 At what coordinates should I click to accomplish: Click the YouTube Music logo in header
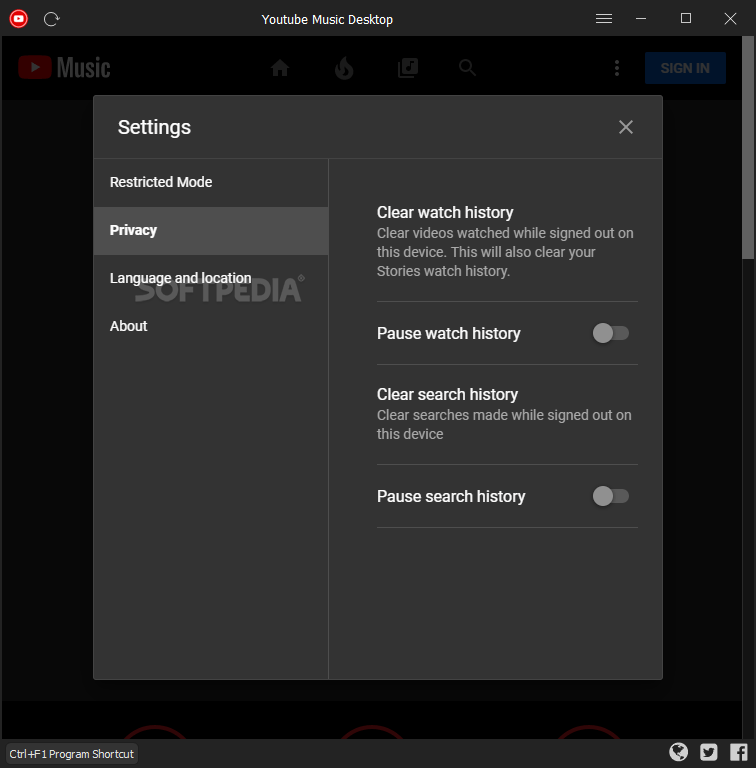point(64,67)
